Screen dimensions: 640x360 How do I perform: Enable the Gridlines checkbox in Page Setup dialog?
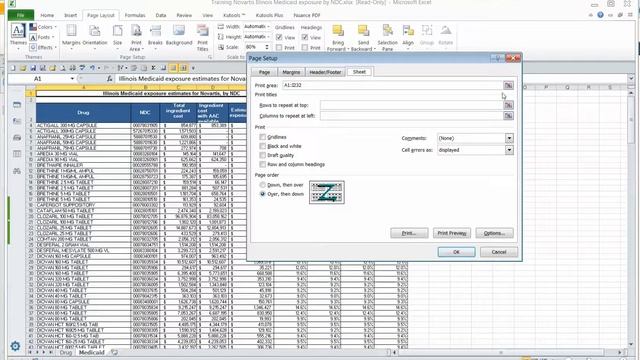click(x=262, y=137)
